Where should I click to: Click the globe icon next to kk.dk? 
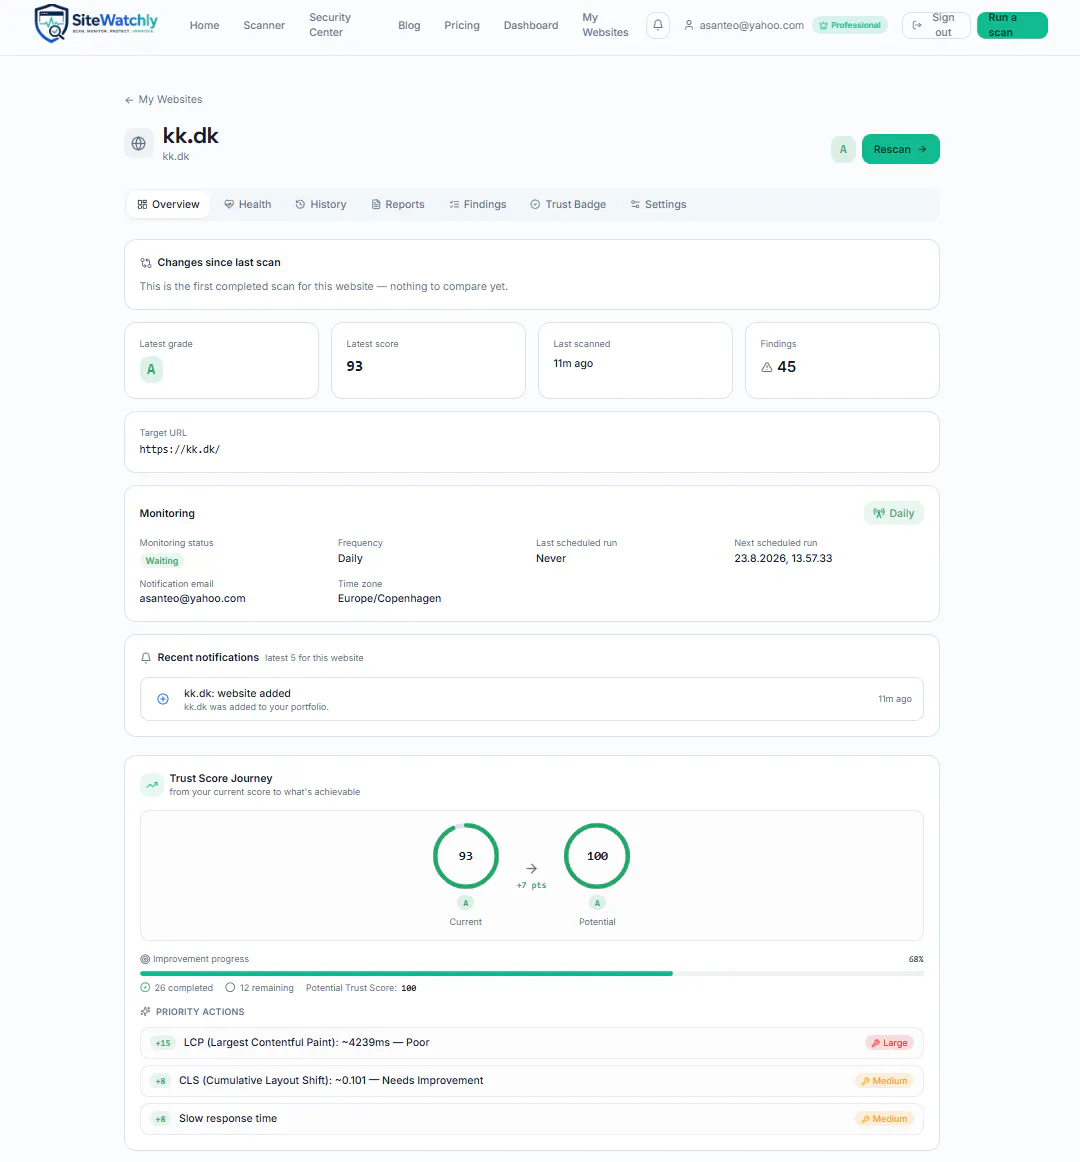[x=139, y=144]
